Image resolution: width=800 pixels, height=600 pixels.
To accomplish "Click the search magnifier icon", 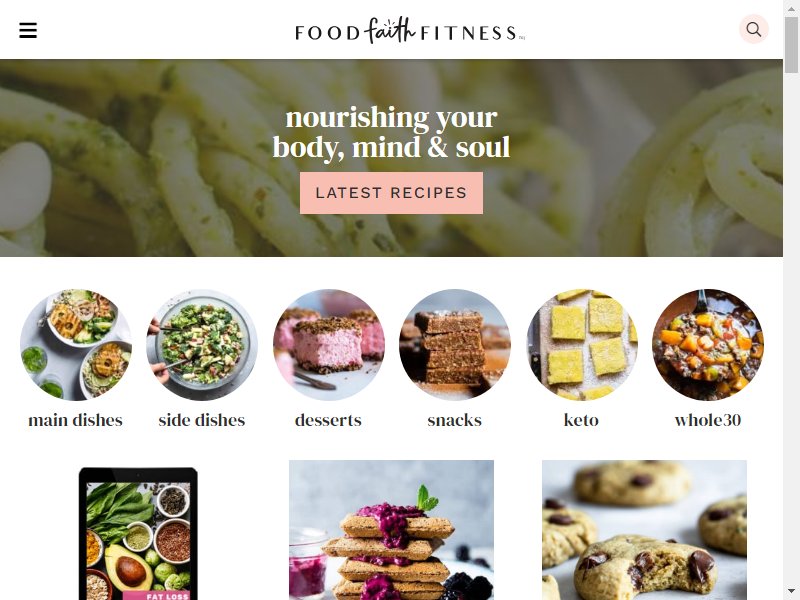I will (754, 29).
